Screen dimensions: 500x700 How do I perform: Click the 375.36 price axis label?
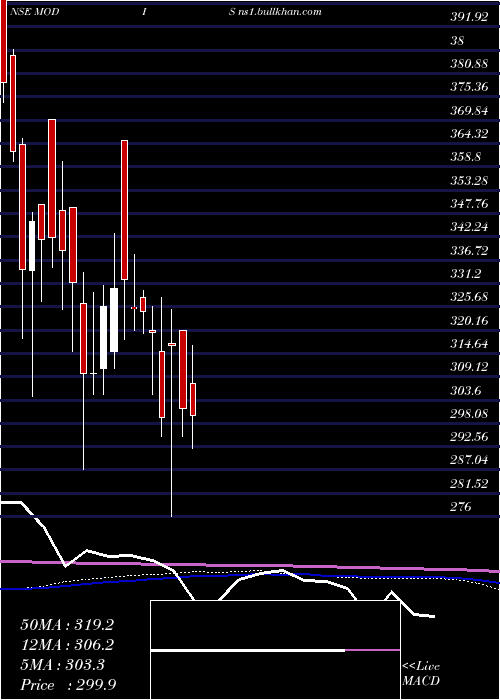point(469,87)
